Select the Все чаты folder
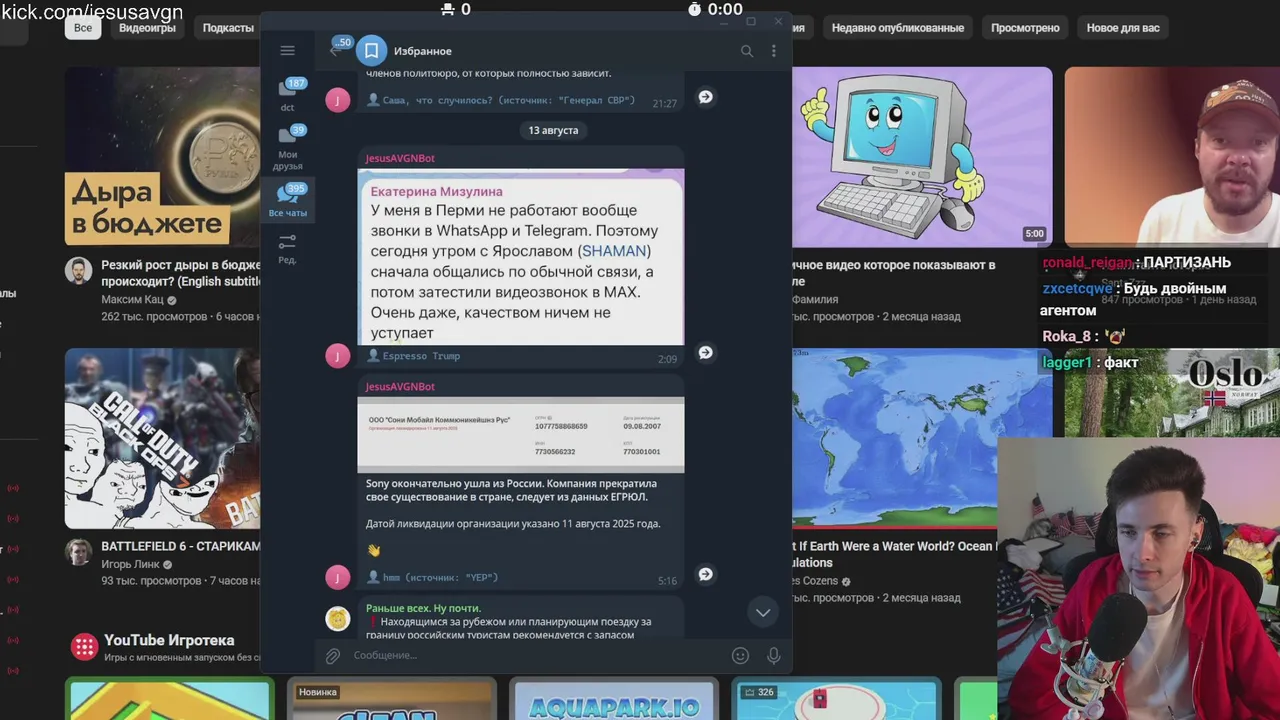Image resolution: width=1280 pixels, height=720 pixels. coord(287,201)
